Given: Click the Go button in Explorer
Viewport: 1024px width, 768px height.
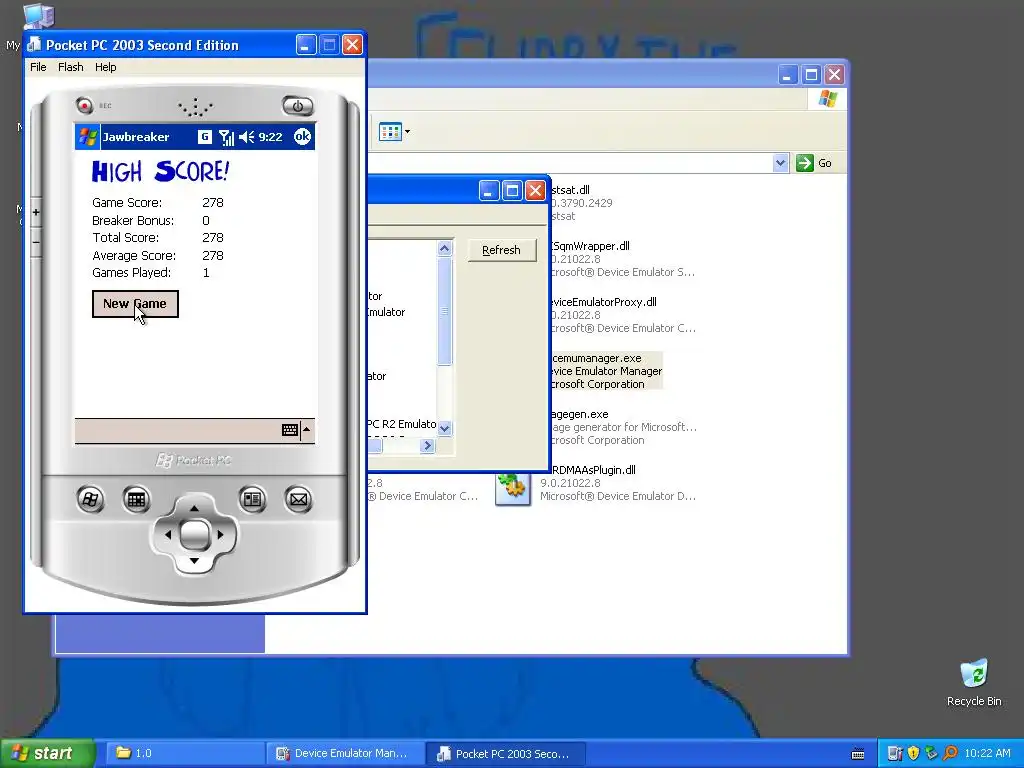Looking at the screenshot, I should (814, 163).
